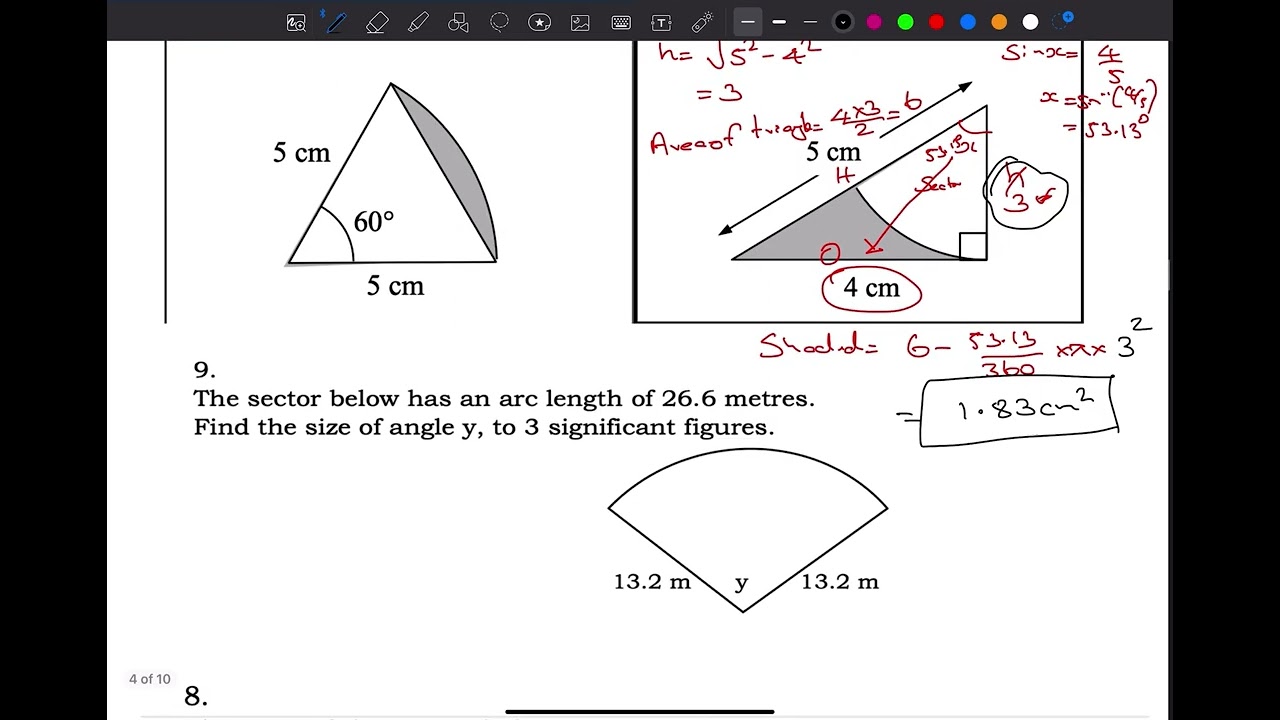Image resolution: width=1280 pixels, height=720 pixels.
Task: Select the lasso selection tool
Action: tap(499, 22)
